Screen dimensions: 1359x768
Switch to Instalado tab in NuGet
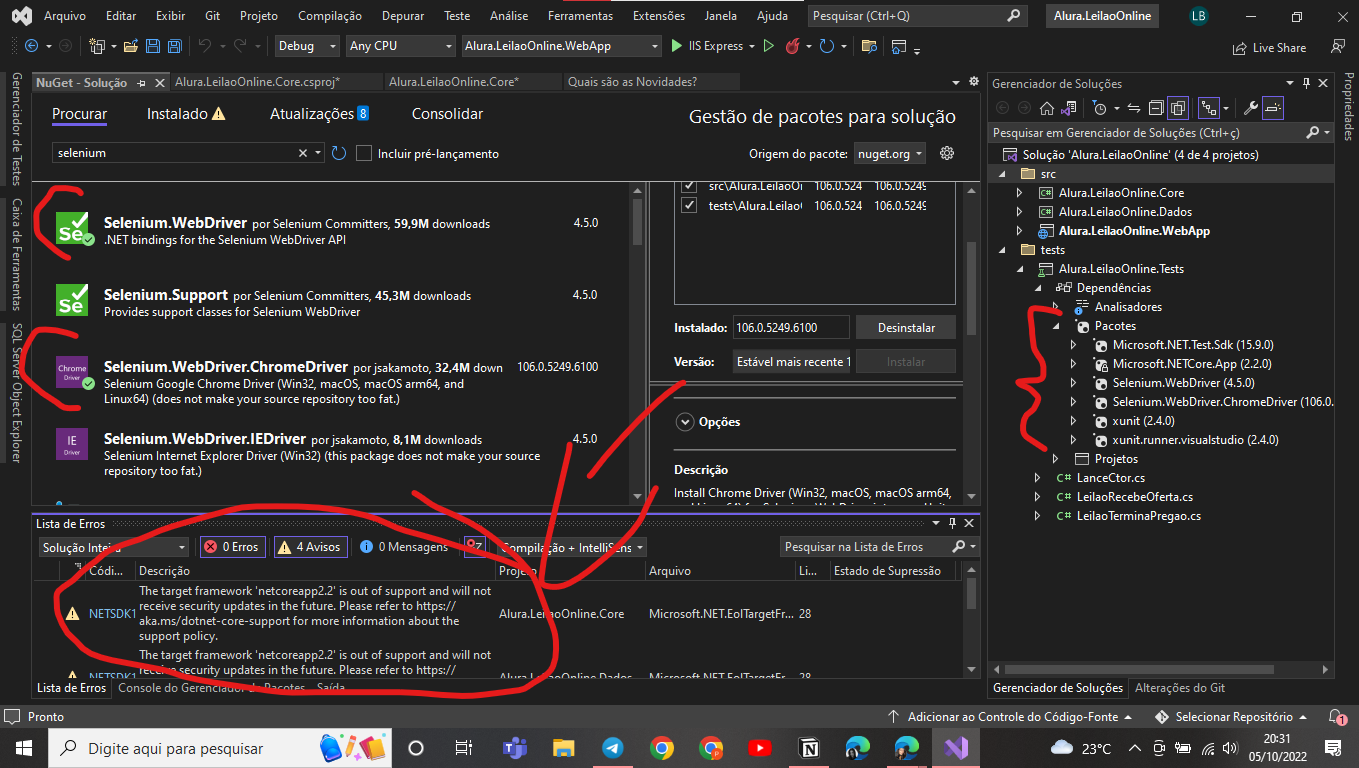coord(186,114)
